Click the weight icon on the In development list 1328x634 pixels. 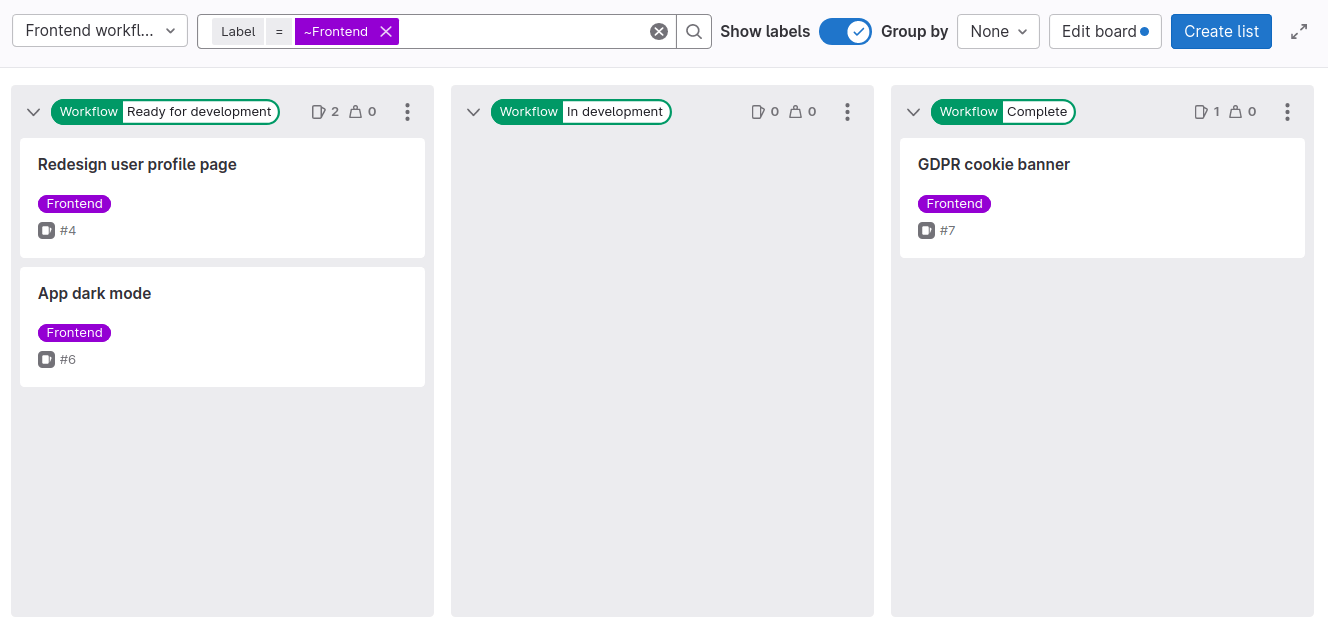[x=796, y=111]
